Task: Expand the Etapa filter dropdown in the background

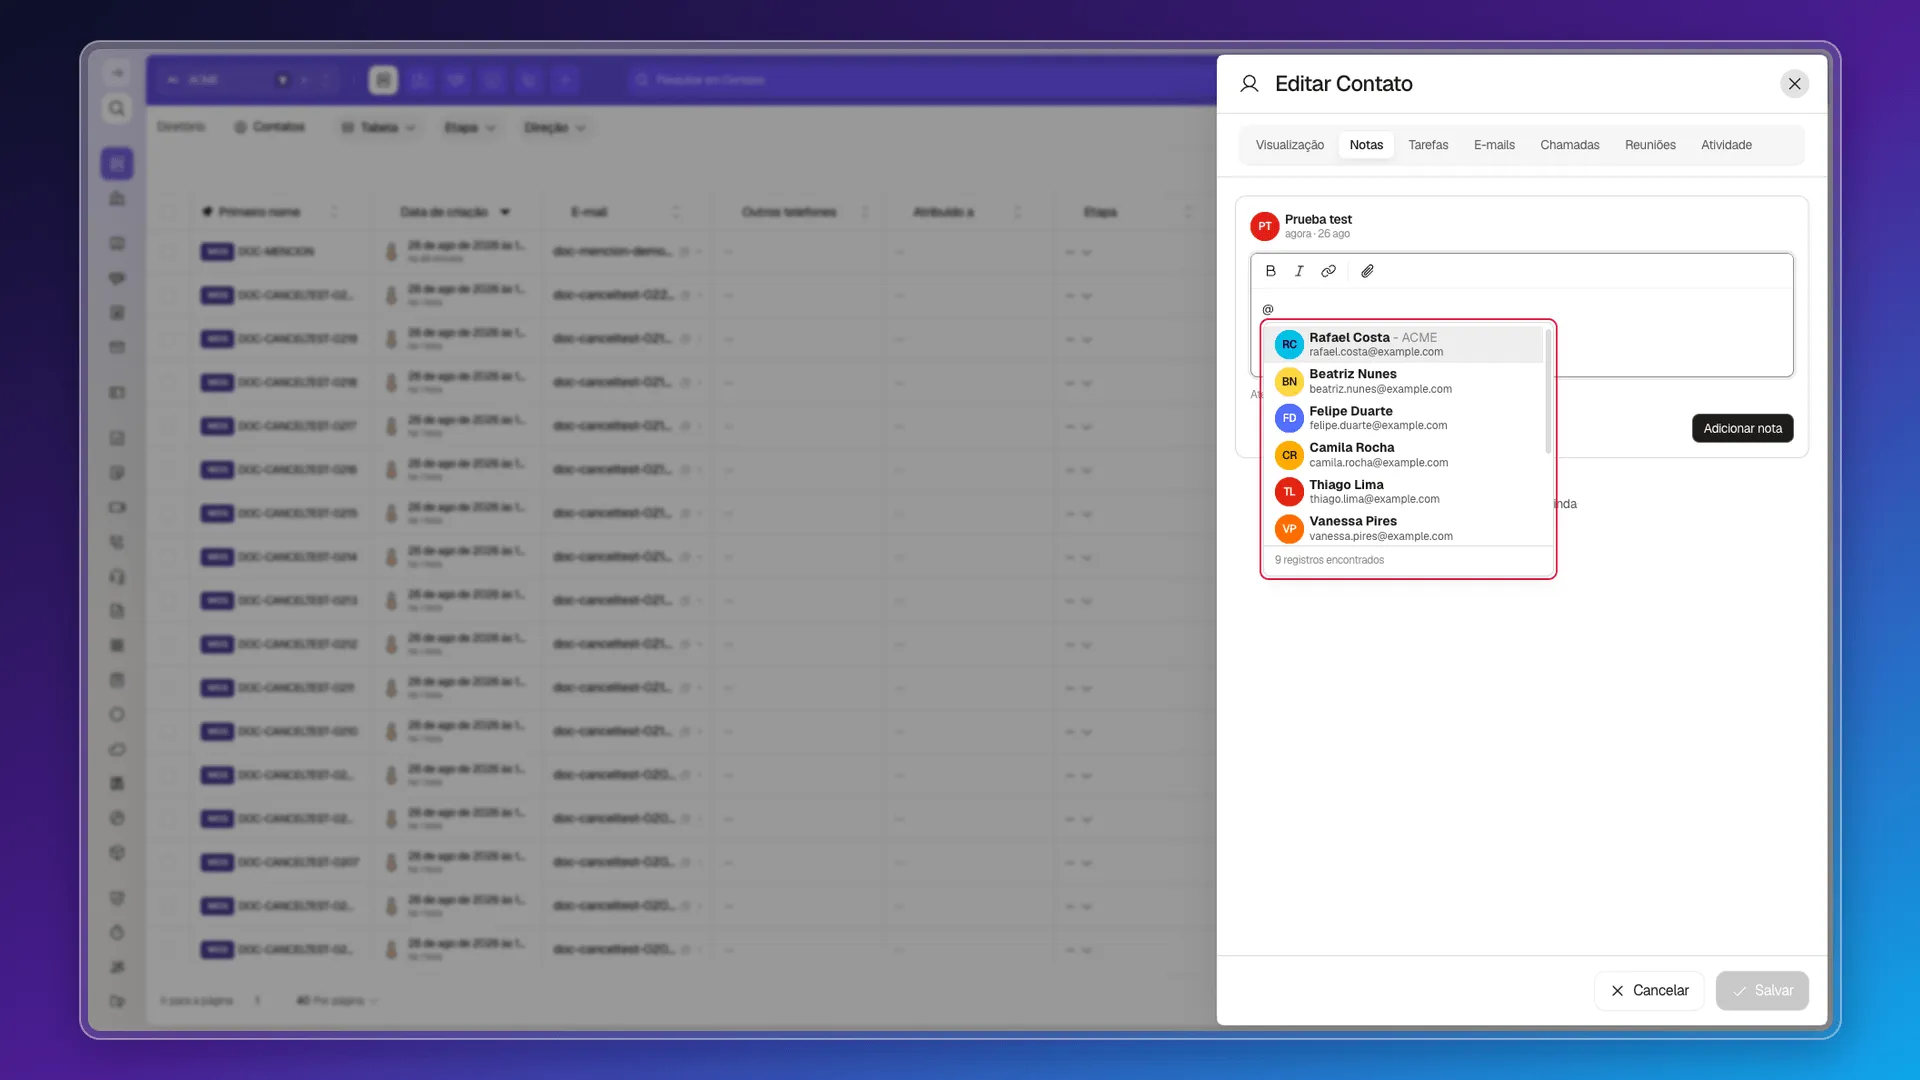Action: coord(469,127)
